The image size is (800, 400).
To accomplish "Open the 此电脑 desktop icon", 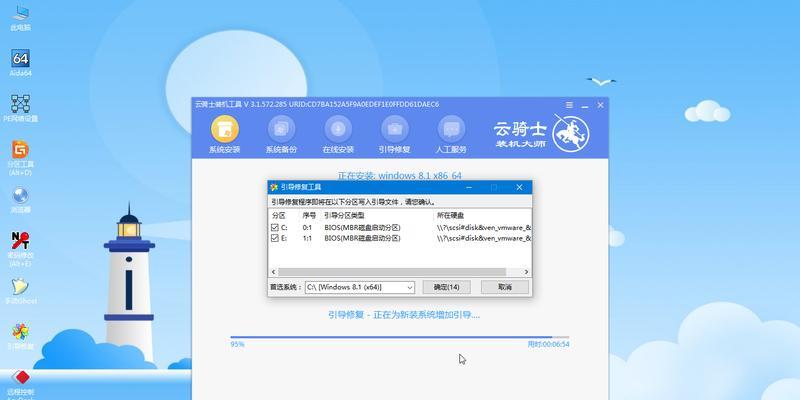I will point(20,18).
